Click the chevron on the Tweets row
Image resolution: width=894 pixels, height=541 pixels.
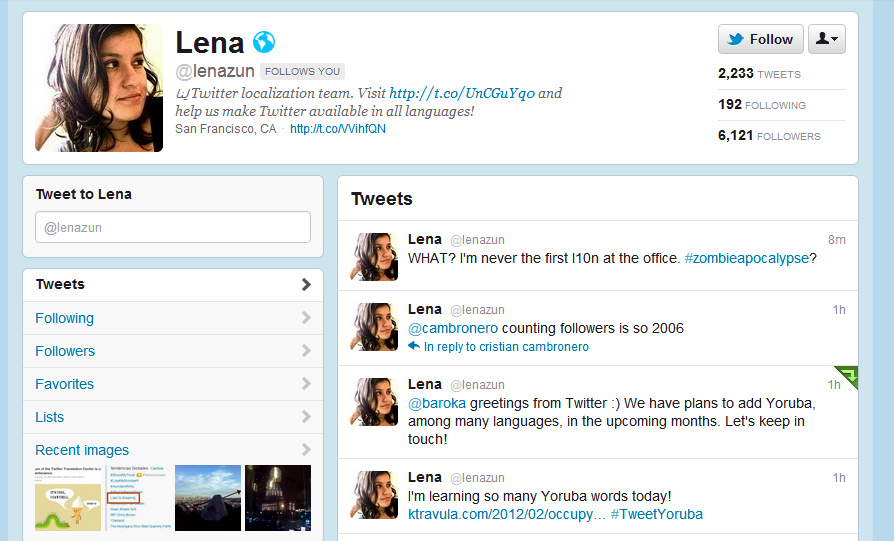(306, 284)
